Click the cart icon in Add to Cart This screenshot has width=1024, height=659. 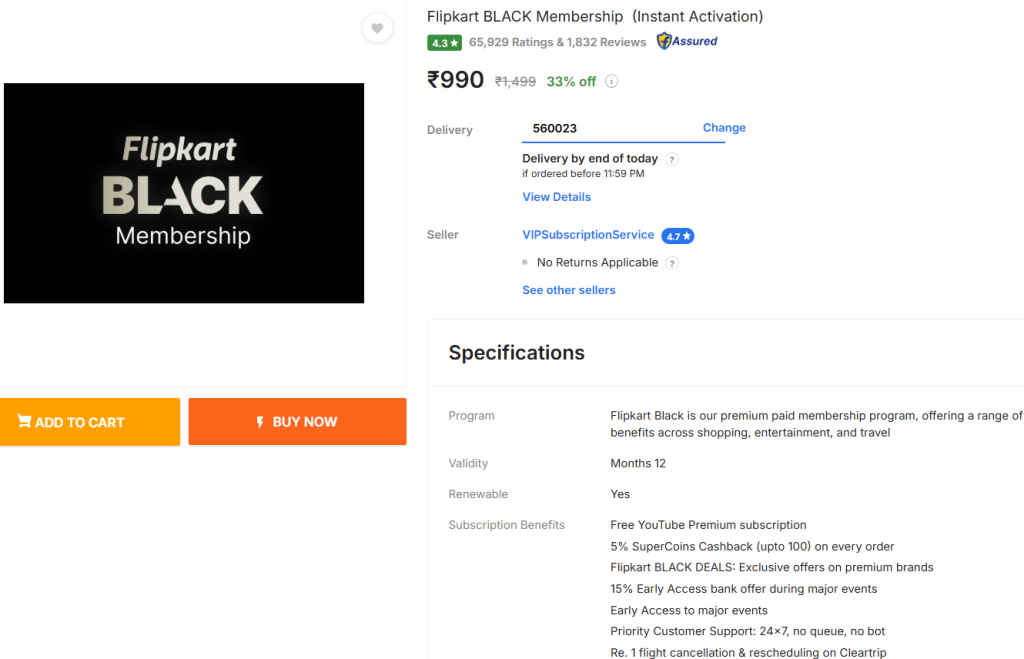point(27,421)
